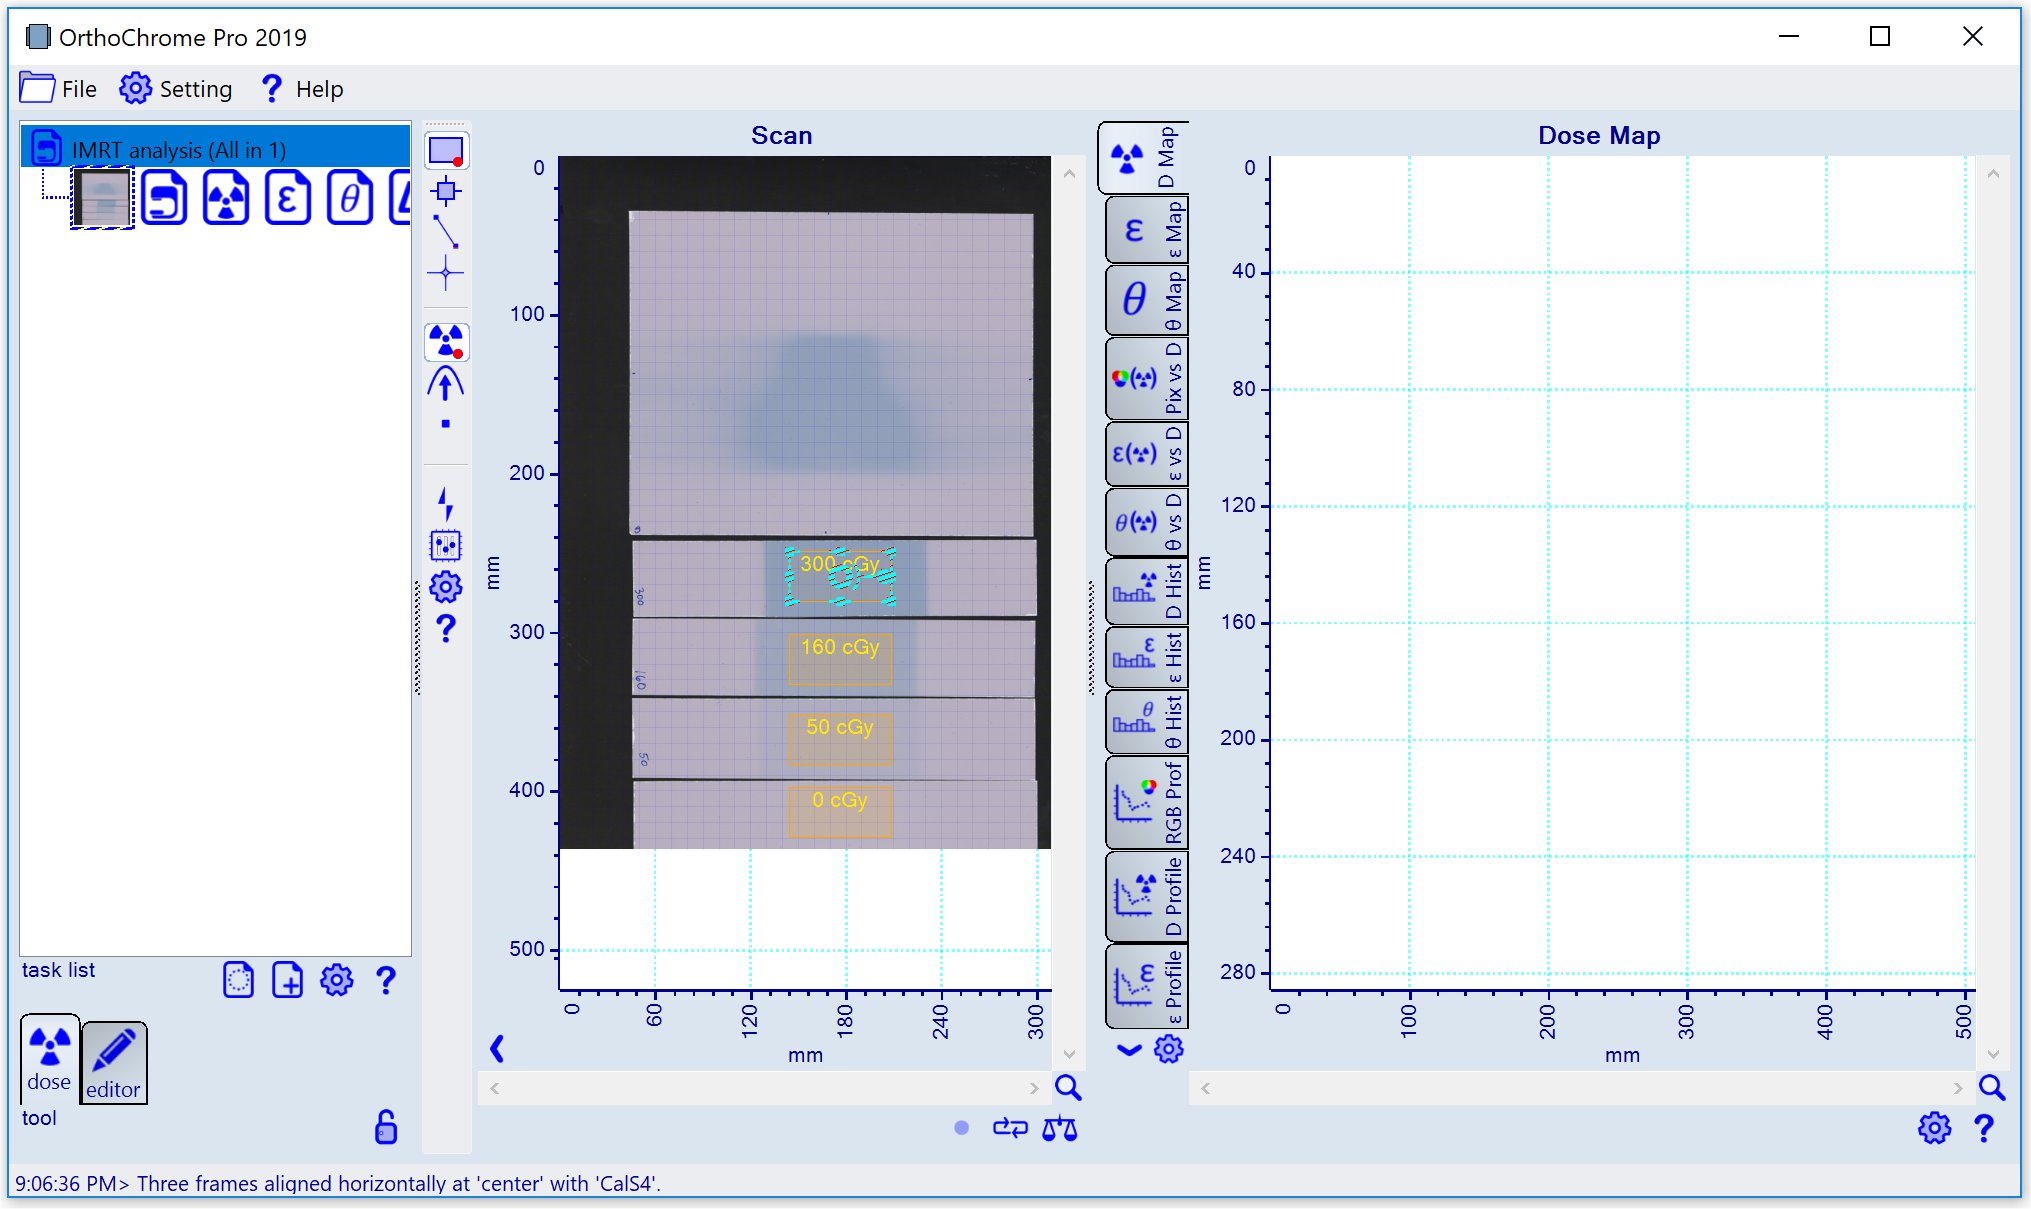Add a new task to list

tap(287, 980)
